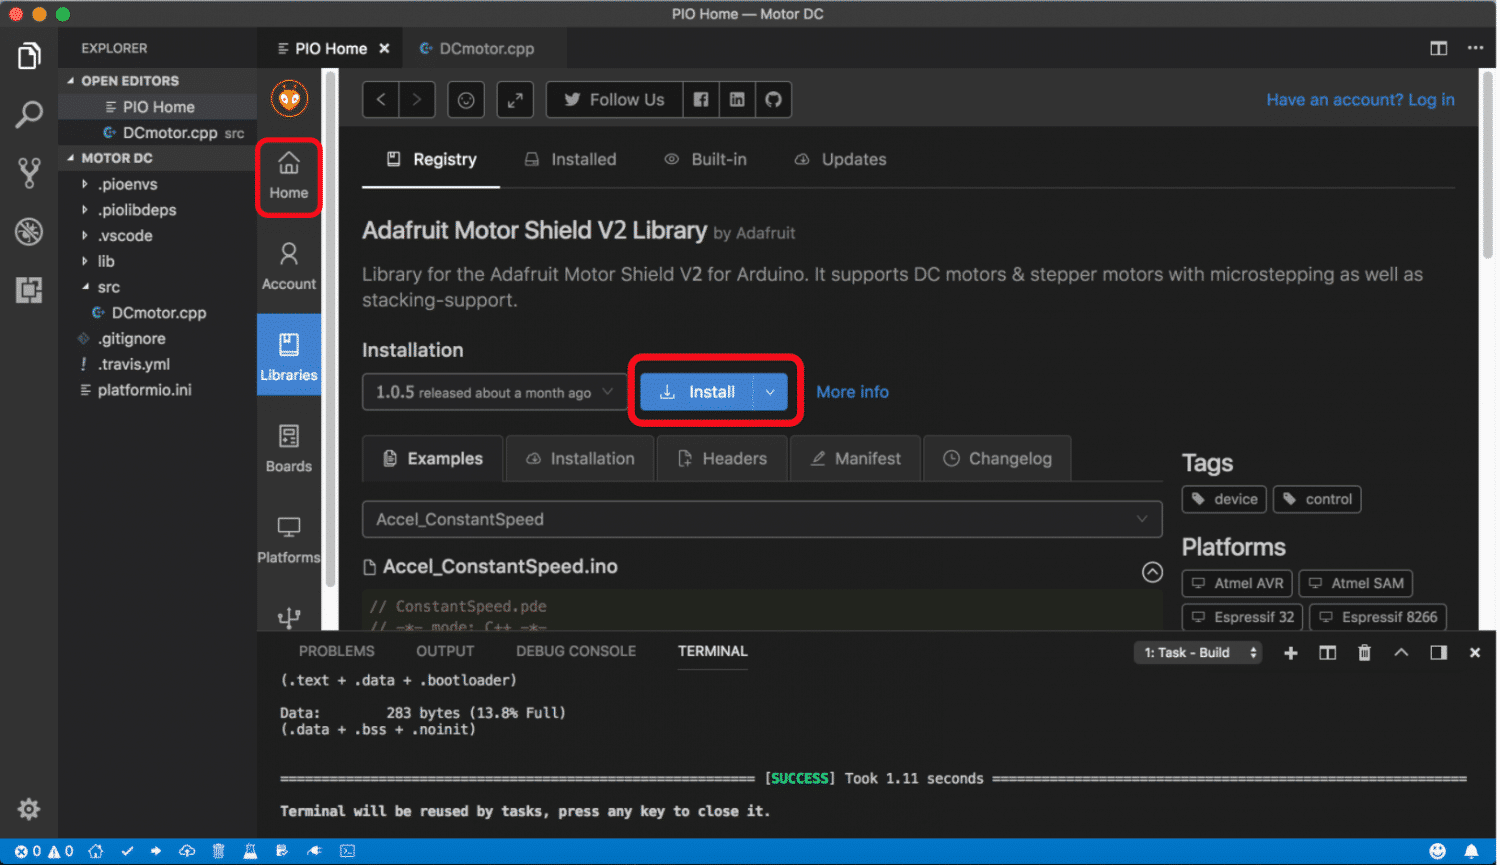The height and width of the screenshot is (865, 1500).
Task: Move the panel to the right side
Action: [1439, 653]
